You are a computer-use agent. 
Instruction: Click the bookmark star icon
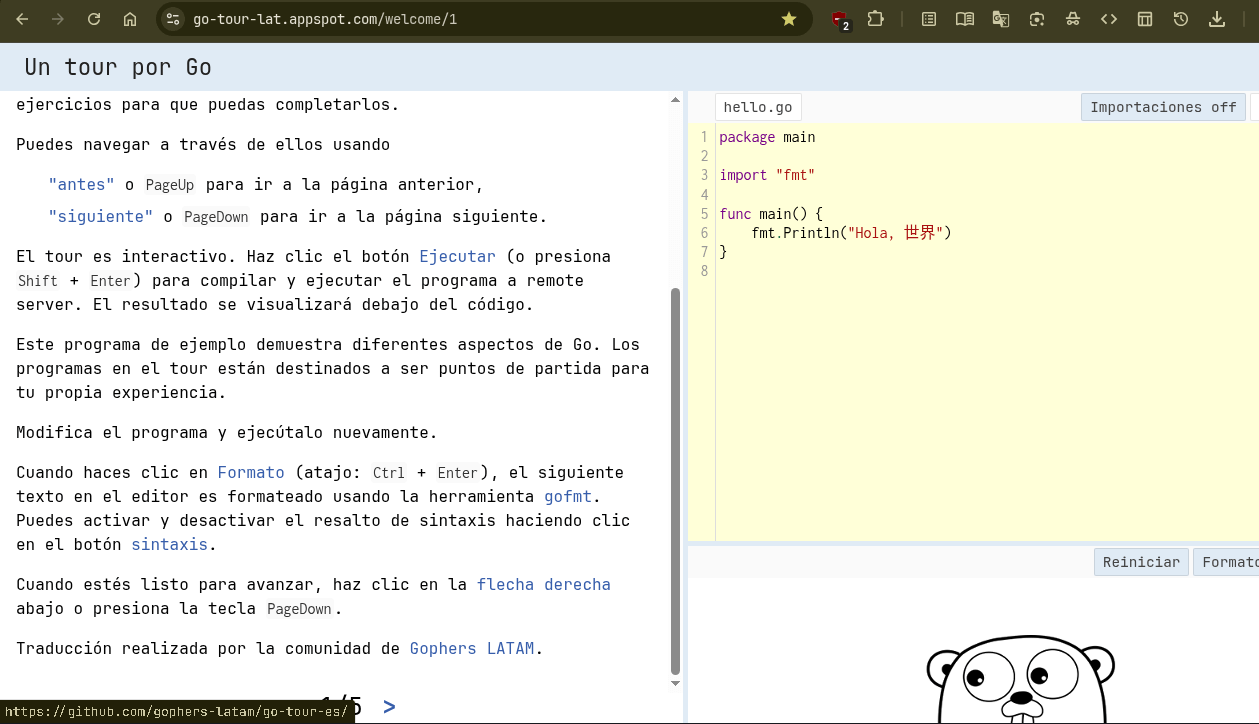point(789,19)
